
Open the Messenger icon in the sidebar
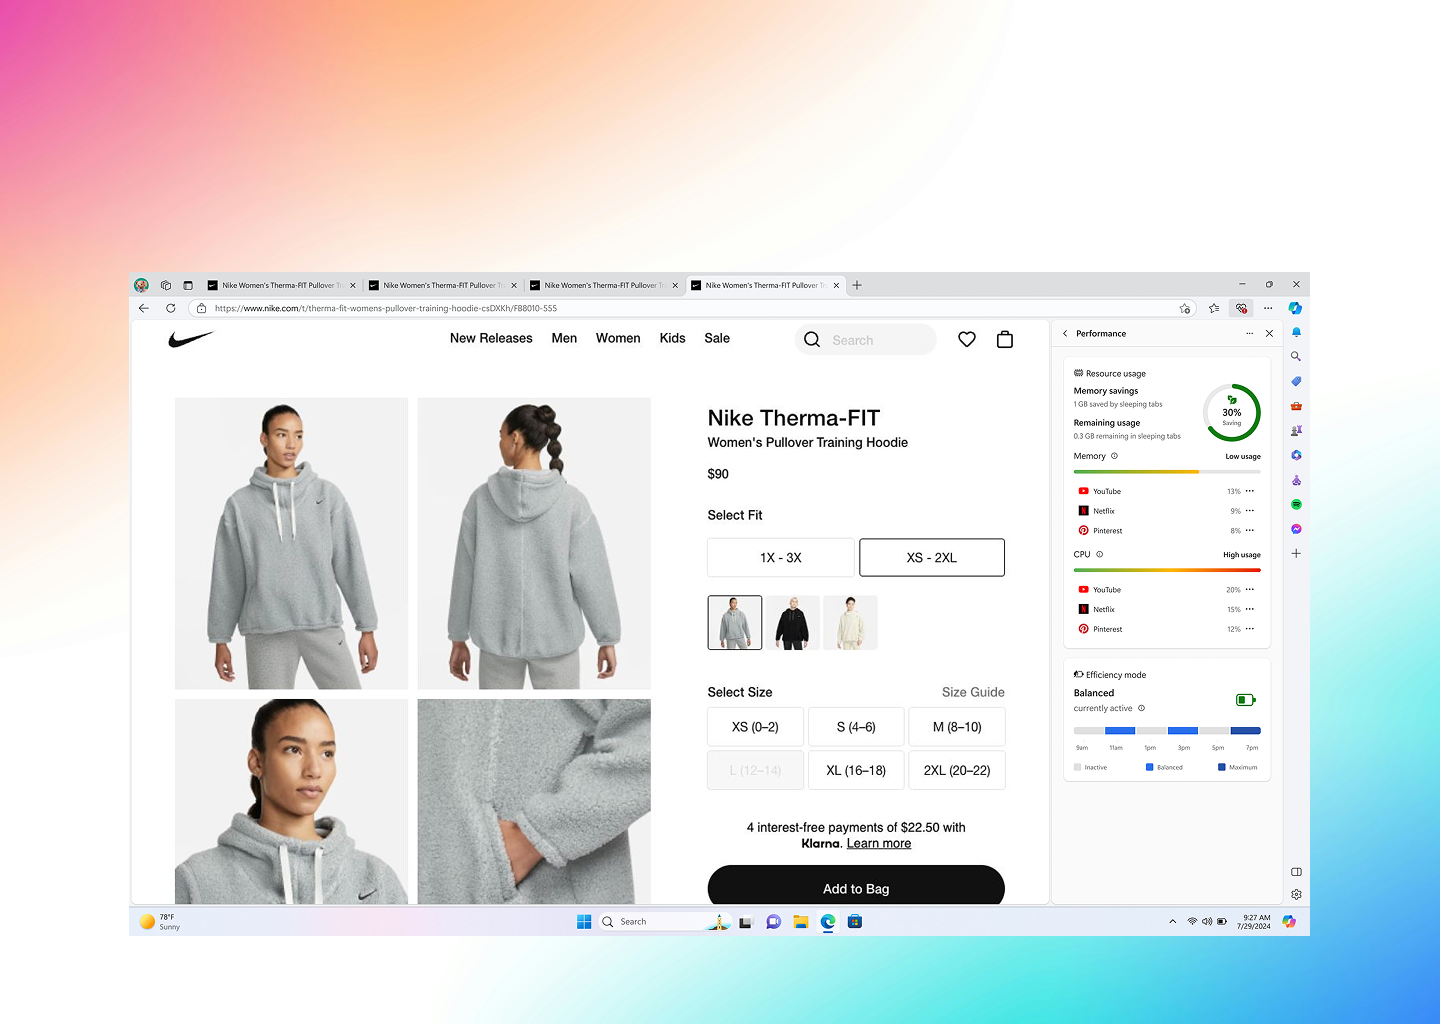[x=1296, y=529]
